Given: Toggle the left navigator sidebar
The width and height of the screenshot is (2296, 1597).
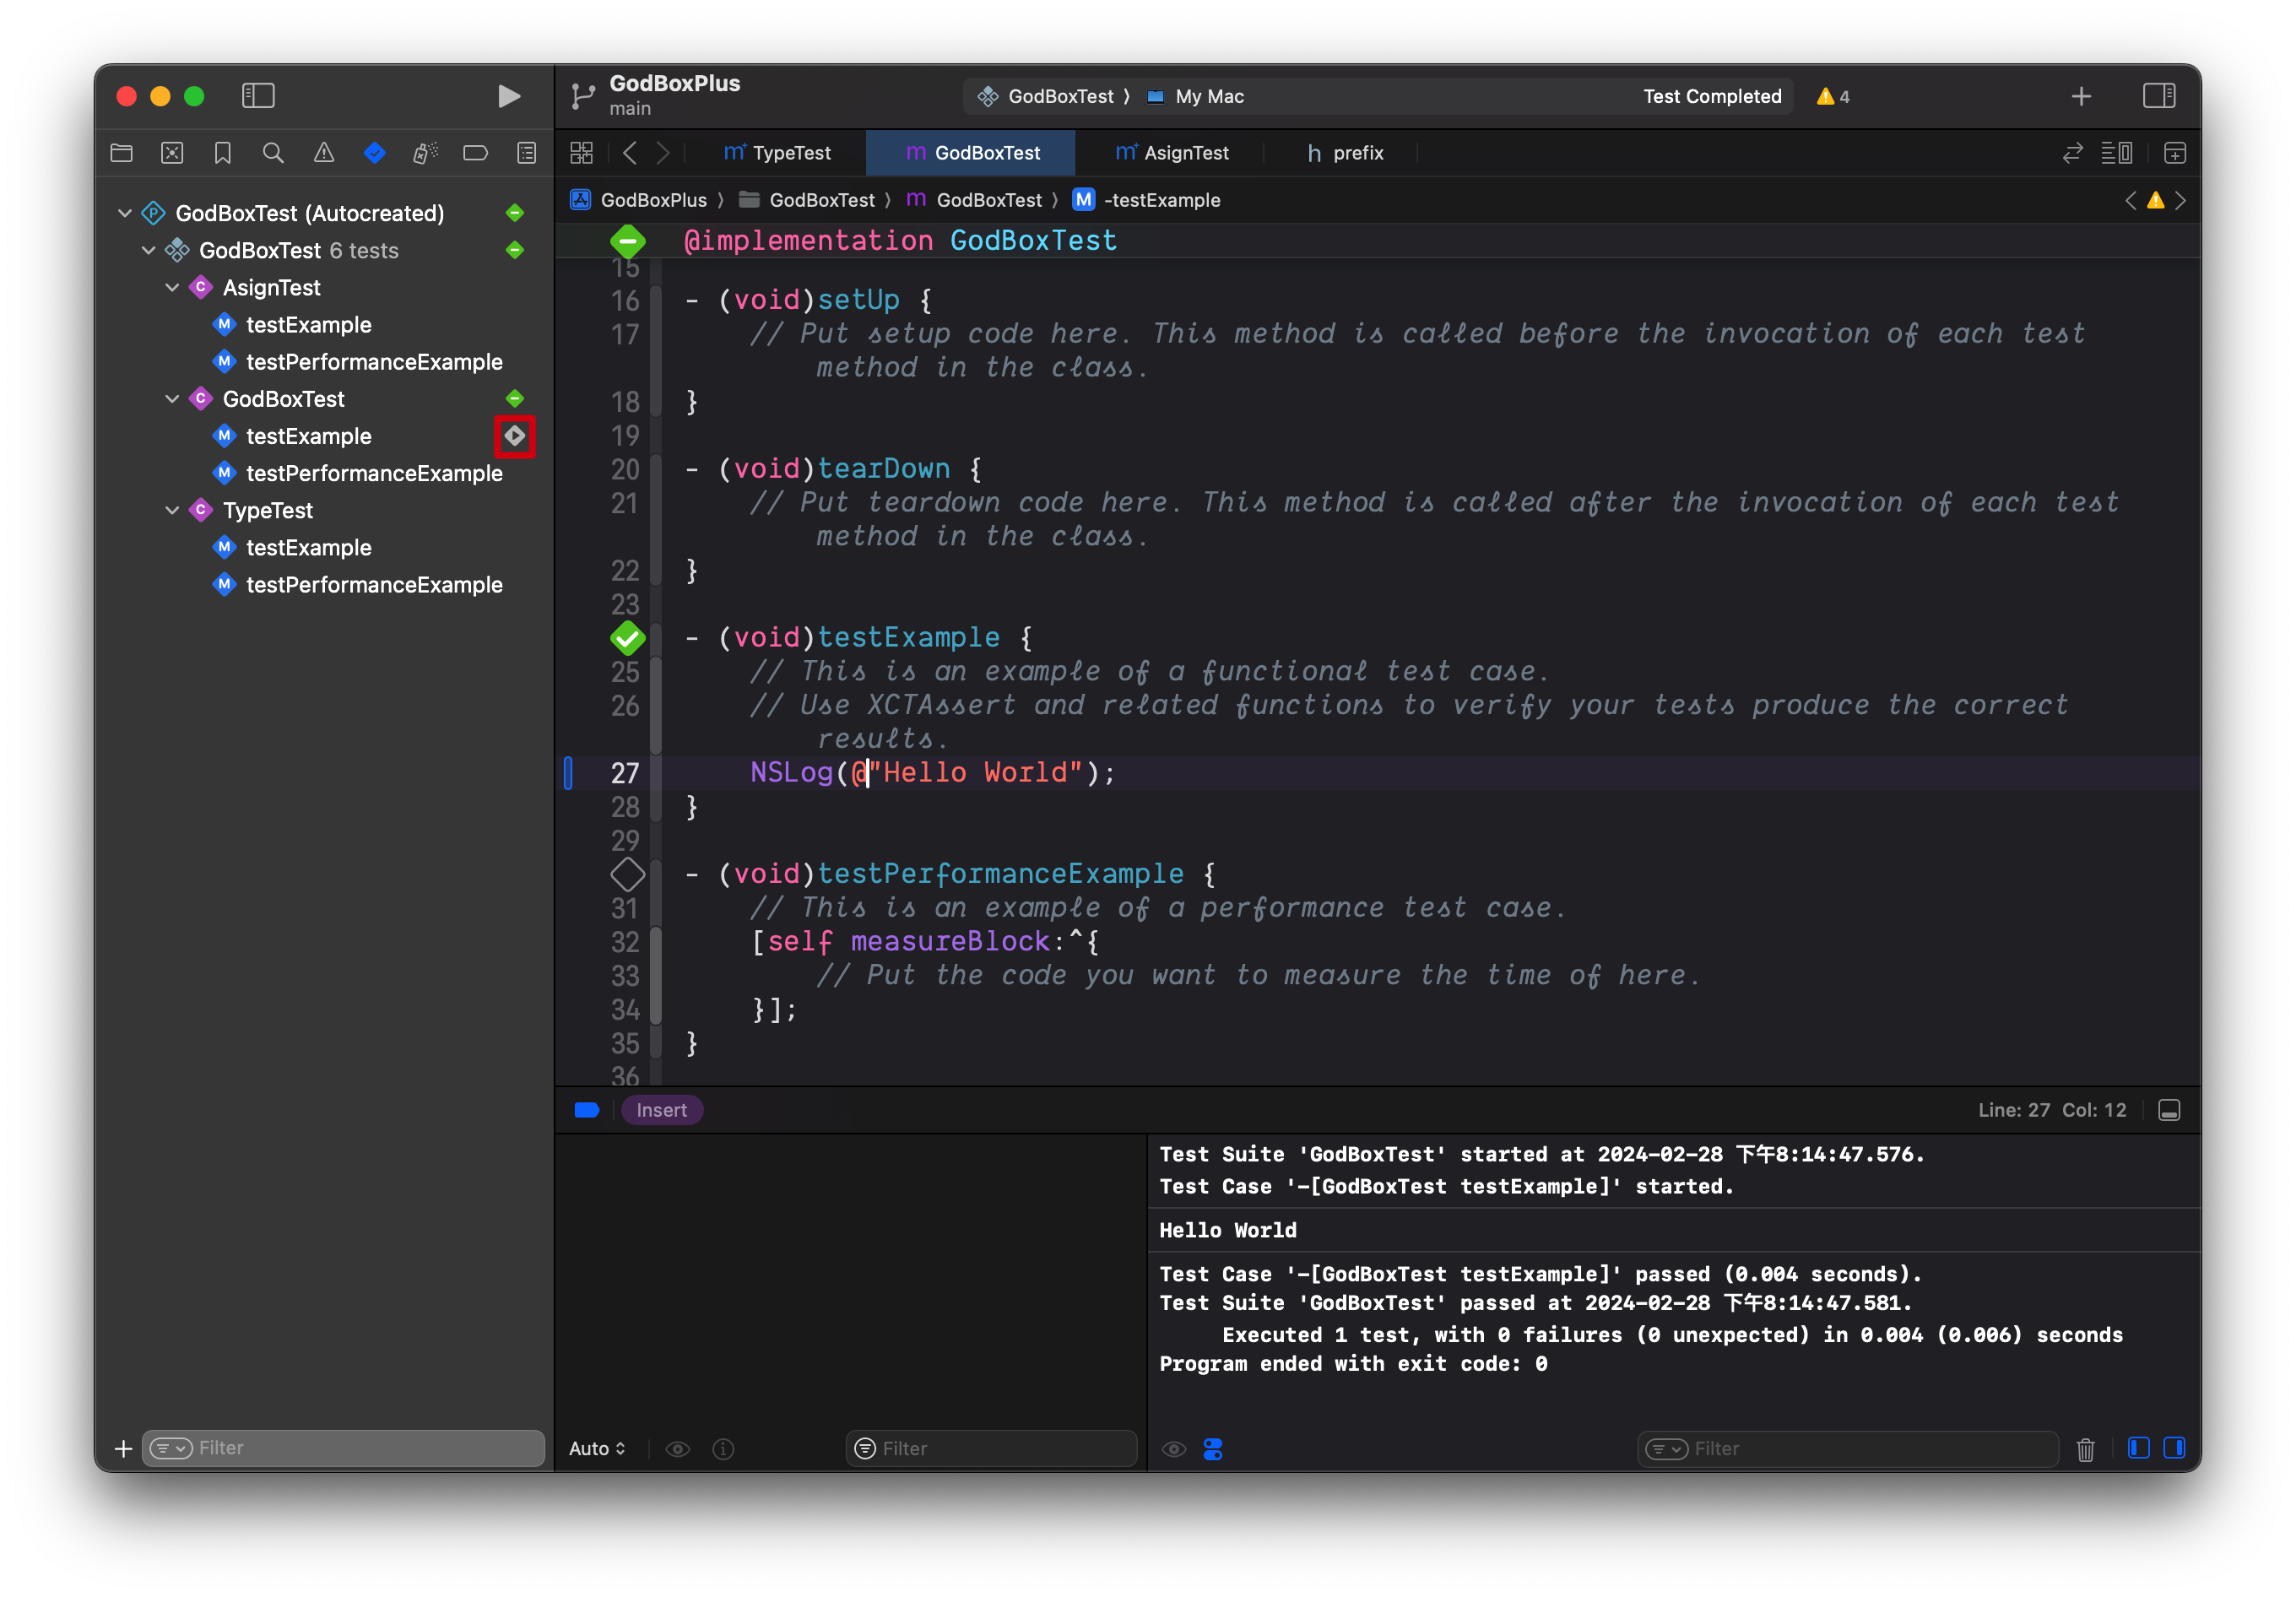Looking at the screenshot, I should click(258, 96).
